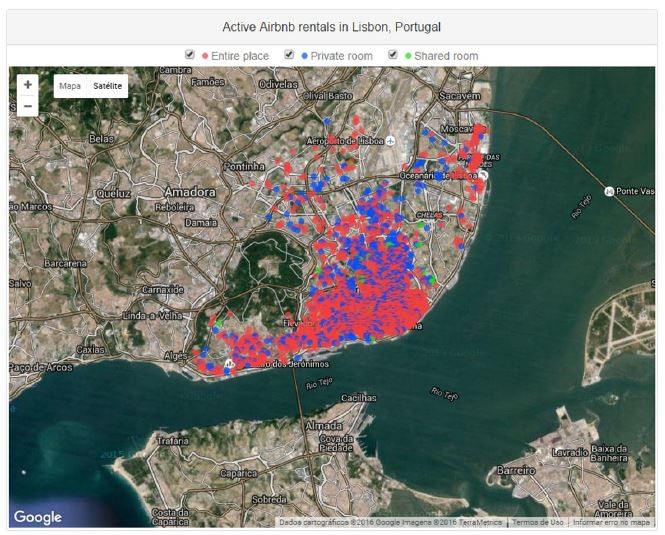Click the Cacilhas map label
Viewport: 665px width, 535px height.
[359, 398]
